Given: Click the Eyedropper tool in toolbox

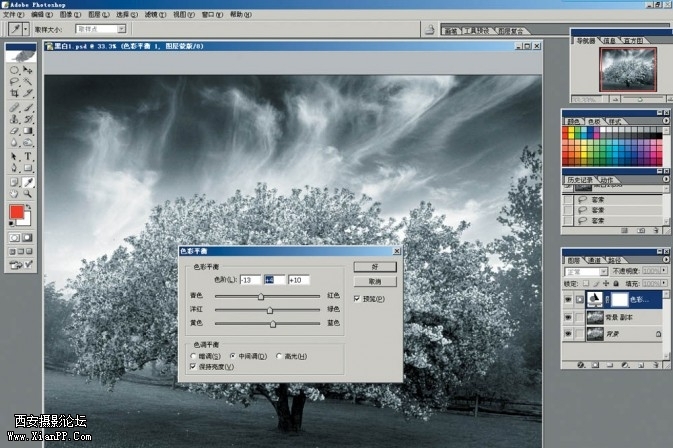Looking at the screenshot, I should [29, 181].
